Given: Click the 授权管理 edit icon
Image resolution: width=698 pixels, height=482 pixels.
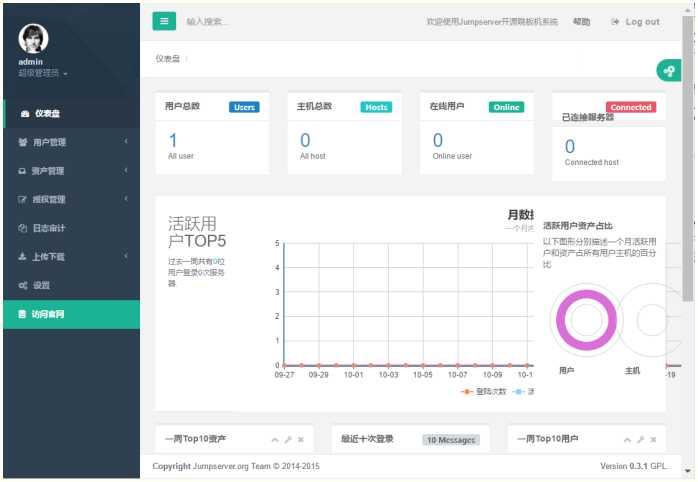Looking at the screenshot, I should coord(22,199).
